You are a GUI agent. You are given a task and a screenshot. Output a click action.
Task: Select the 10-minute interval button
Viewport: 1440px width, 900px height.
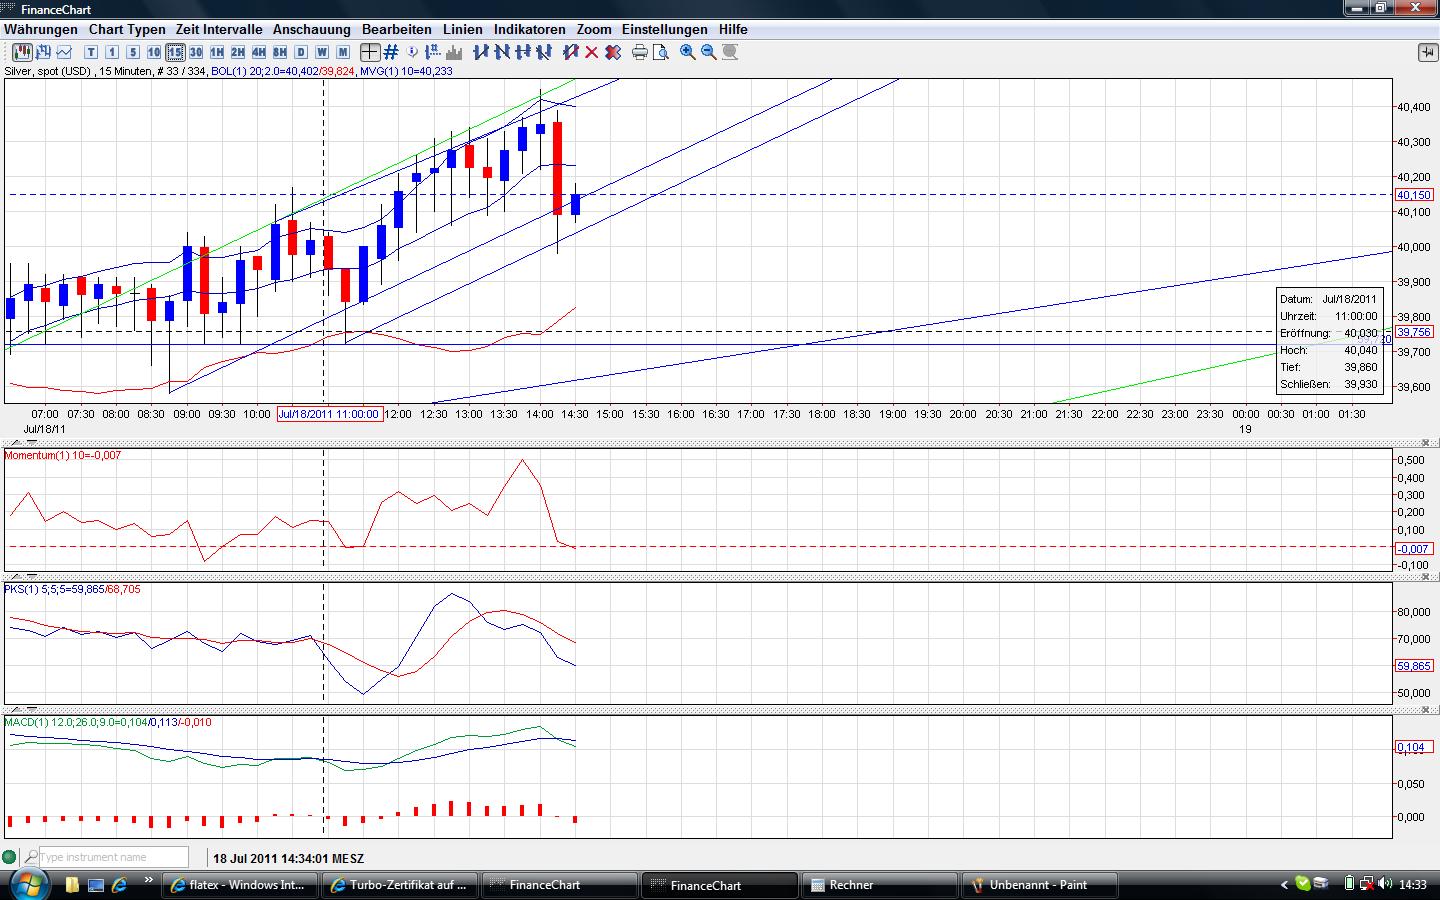point(154,52)
